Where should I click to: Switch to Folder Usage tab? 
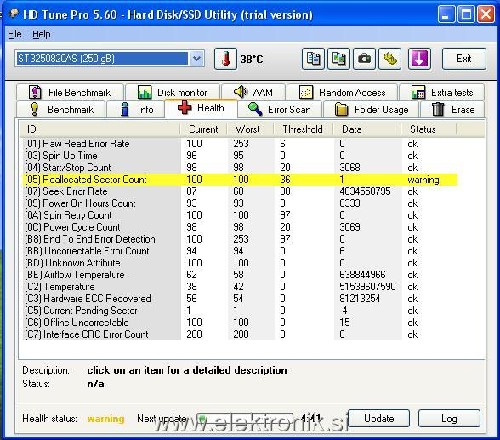[x=371, y=109]
